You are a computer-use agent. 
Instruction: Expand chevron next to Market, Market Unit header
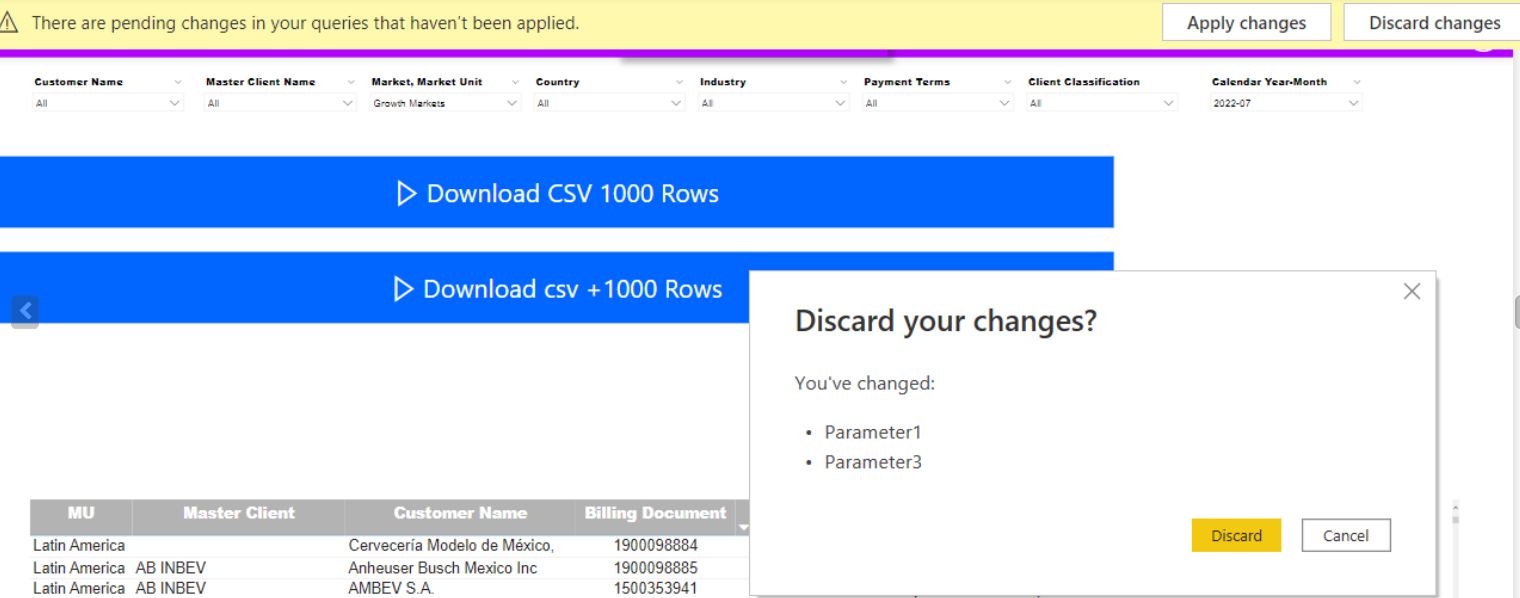[515, 82]
